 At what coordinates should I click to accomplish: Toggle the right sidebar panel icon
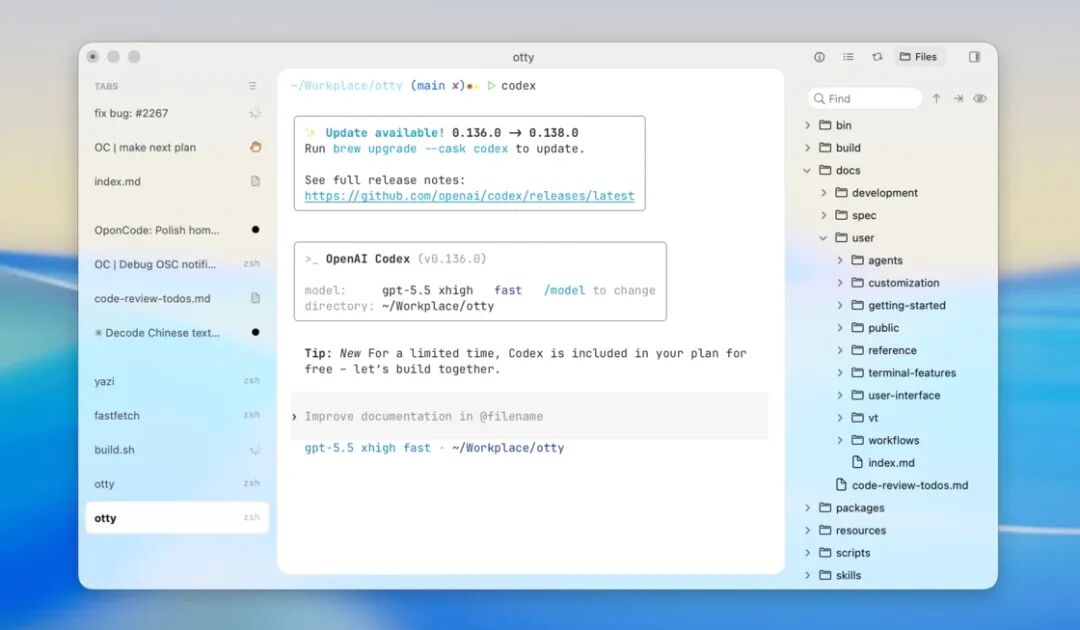pos(974,57)
